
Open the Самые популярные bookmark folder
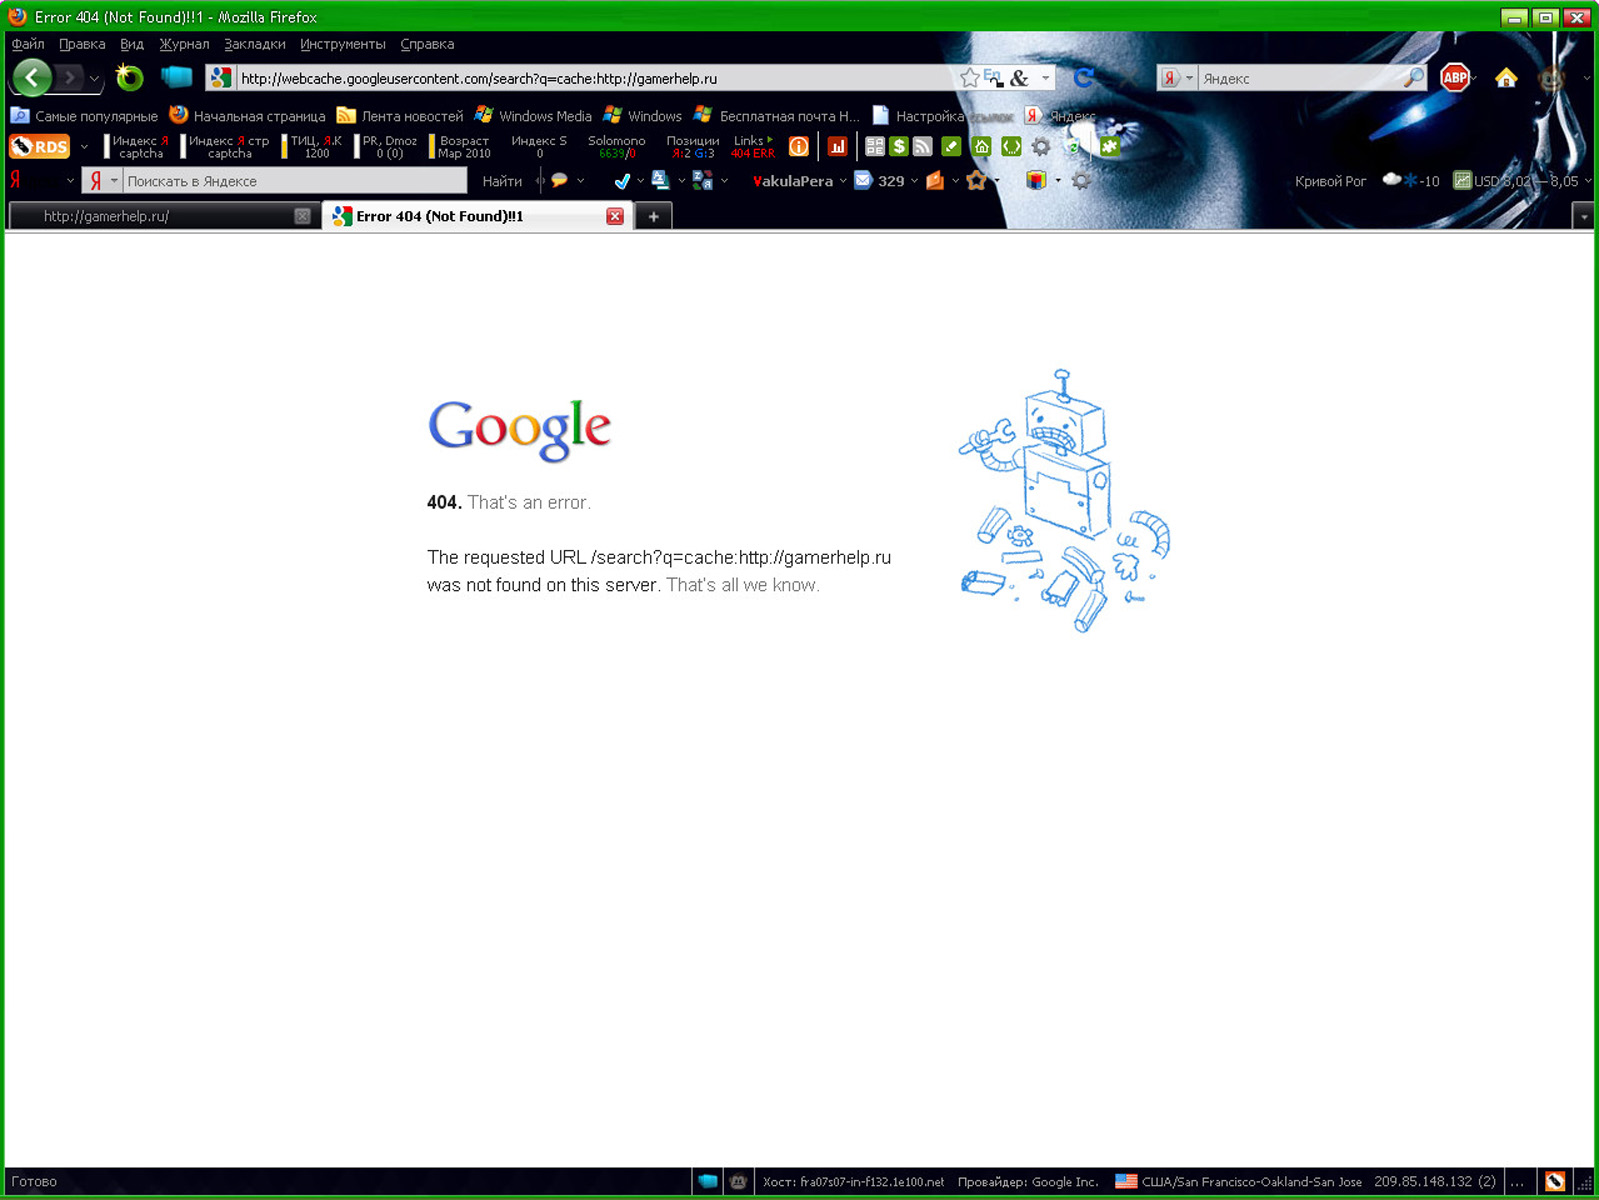click(84, 116)
